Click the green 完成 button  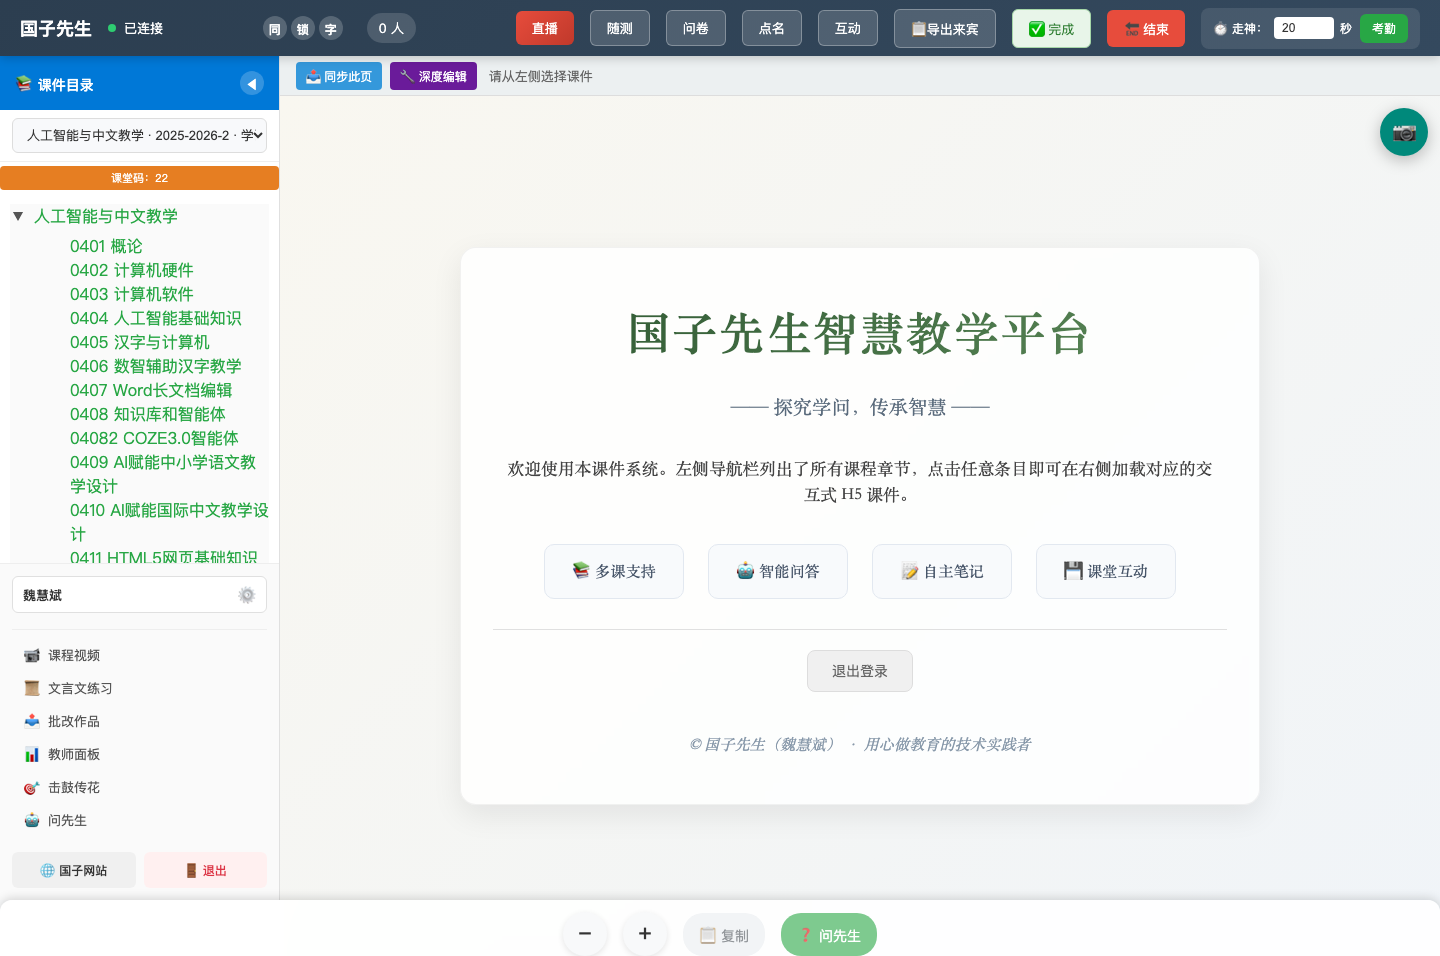pyautogui.click(x=1051, y=28)
